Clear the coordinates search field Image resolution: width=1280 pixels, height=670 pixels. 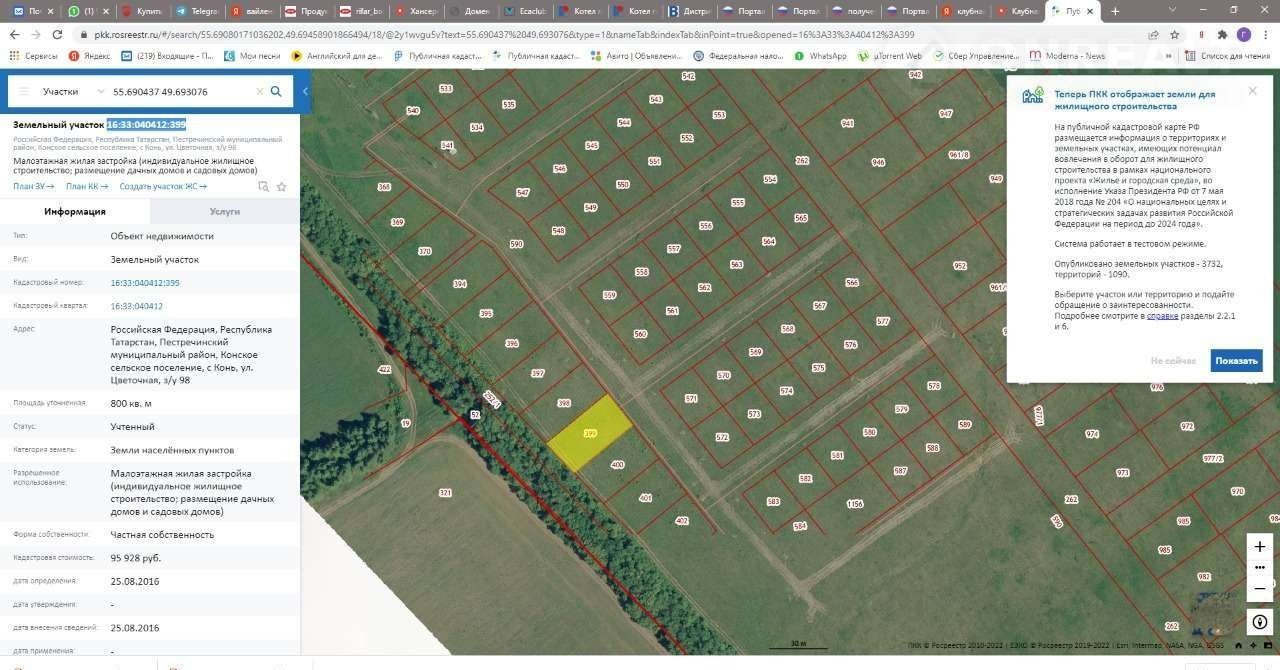click(259, 91)
